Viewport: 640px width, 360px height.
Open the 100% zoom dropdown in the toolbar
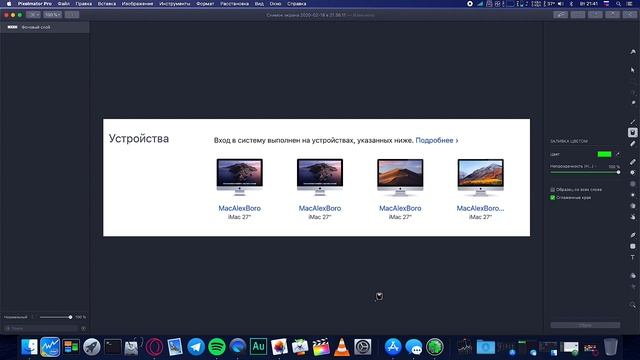(53, 15)
